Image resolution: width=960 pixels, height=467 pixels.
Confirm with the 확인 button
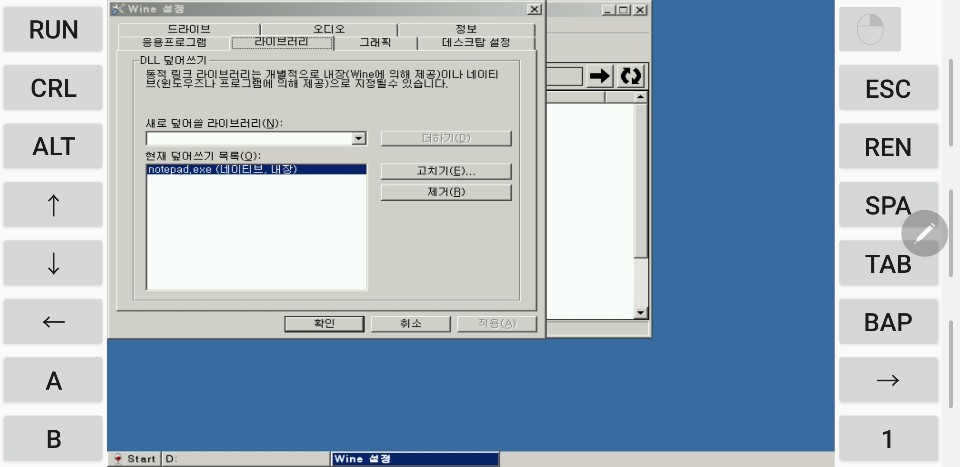tap(324, 324)
